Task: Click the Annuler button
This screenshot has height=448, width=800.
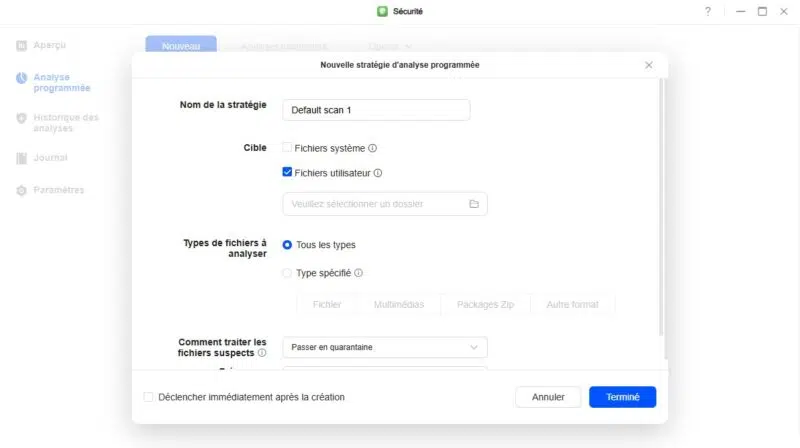Action: (548, 397)
